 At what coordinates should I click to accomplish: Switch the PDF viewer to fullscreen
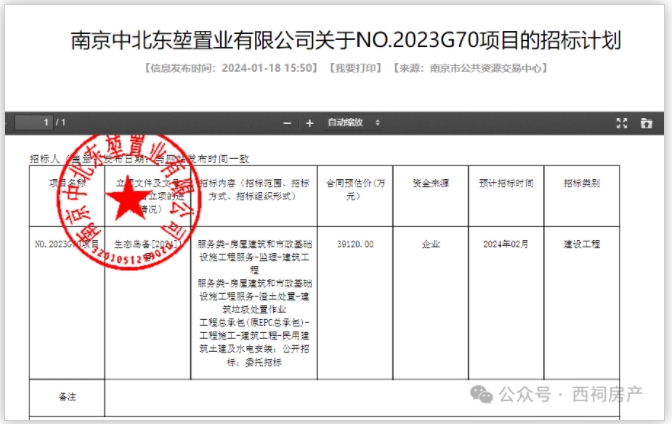pos(621,123)
